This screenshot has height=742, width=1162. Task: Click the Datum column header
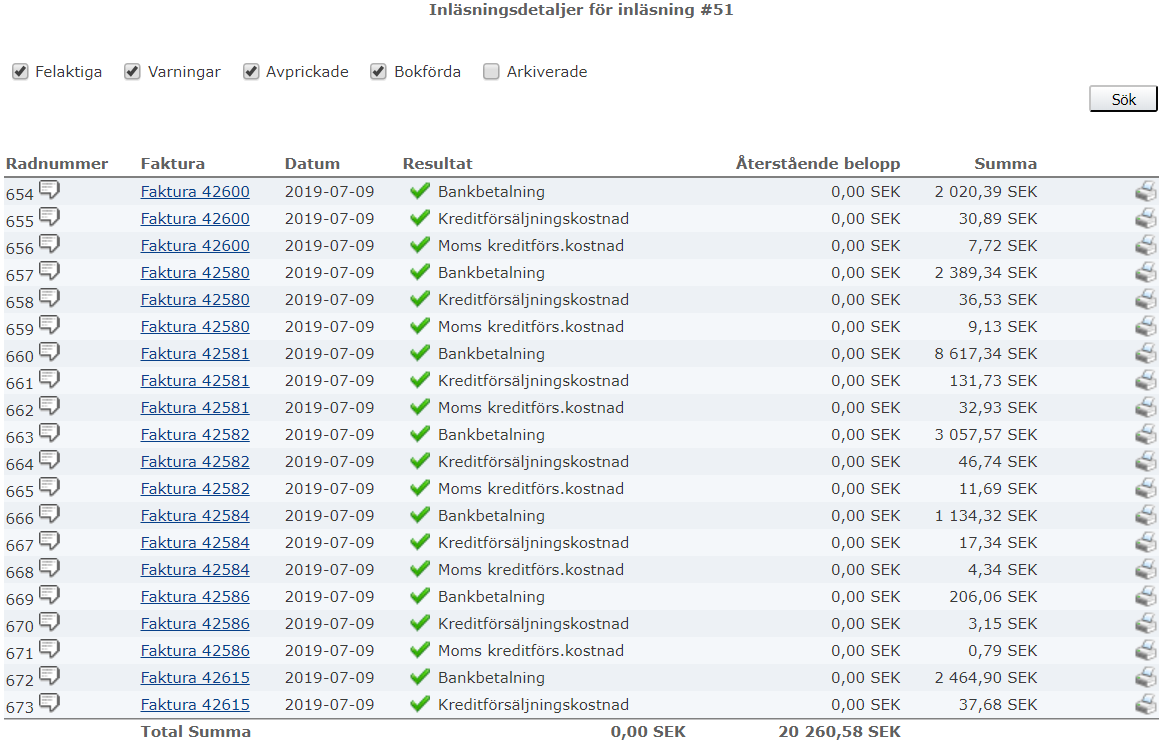click(x=312, y=164)
